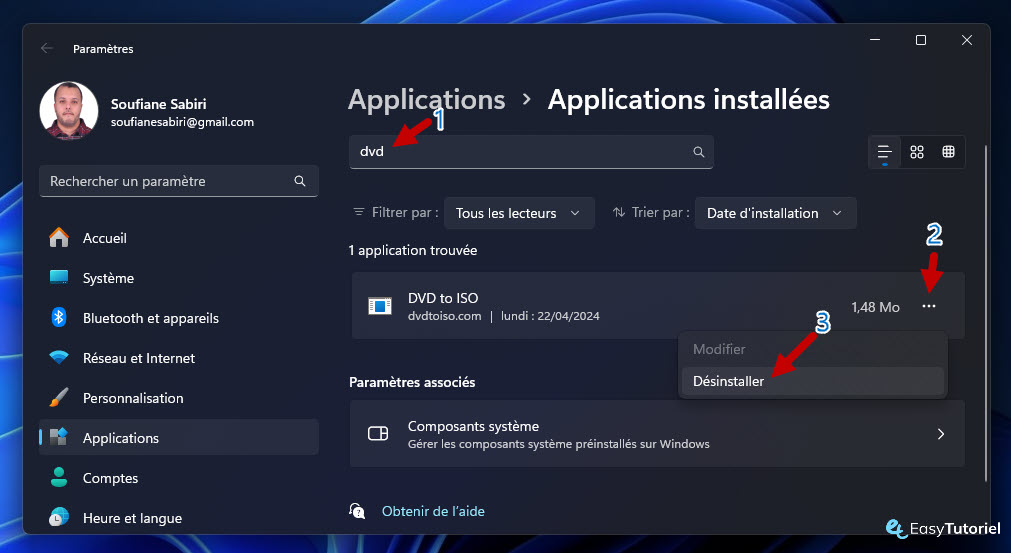Click the dvd application search field
The image size is (1011, 553).
pyautogui.click(x=531, y=152)
